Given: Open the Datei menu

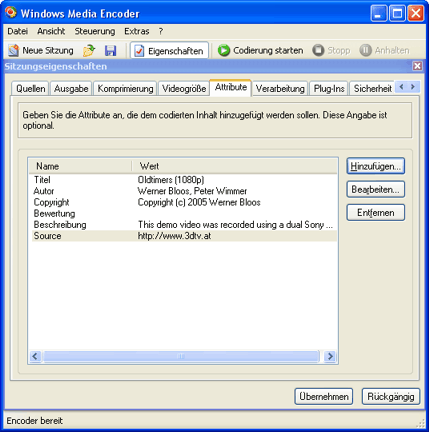Looking at the screenshot, I should pos(18,31).
